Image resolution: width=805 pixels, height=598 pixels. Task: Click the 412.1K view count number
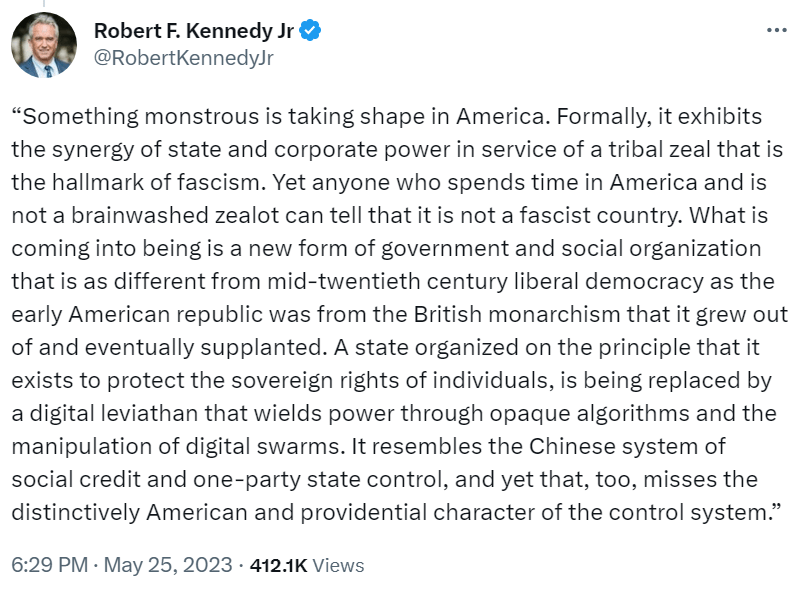(279, 565)
